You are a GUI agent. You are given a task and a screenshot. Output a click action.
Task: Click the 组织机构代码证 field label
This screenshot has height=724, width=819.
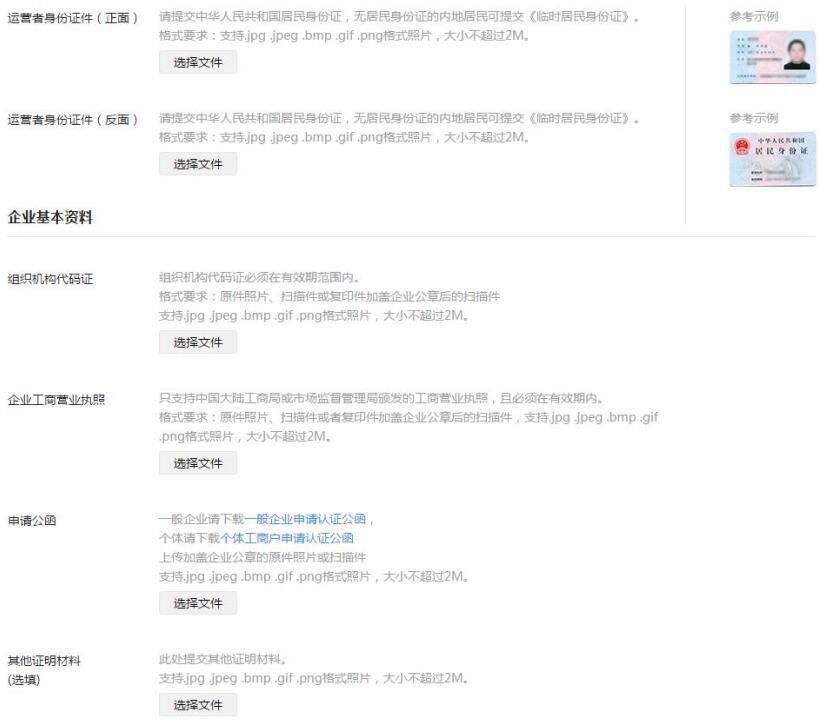[x=50, y=279]
